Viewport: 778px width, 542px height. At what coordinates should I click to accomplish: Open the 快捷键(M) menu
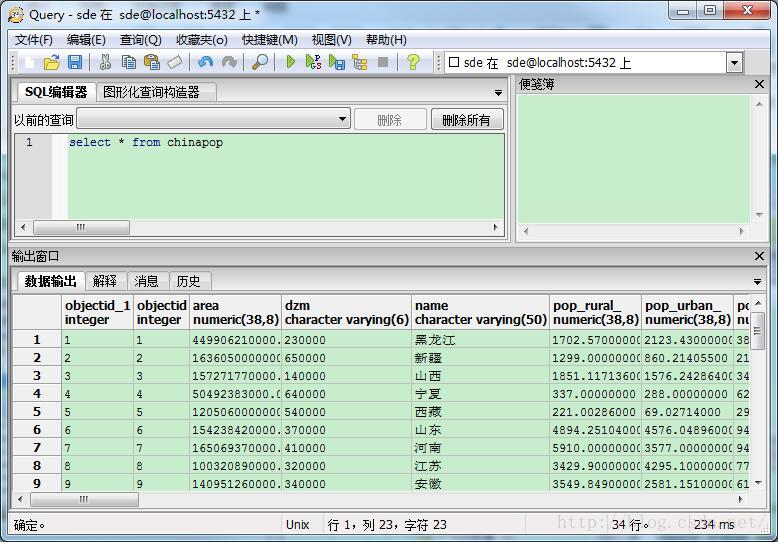coord(270,40)
